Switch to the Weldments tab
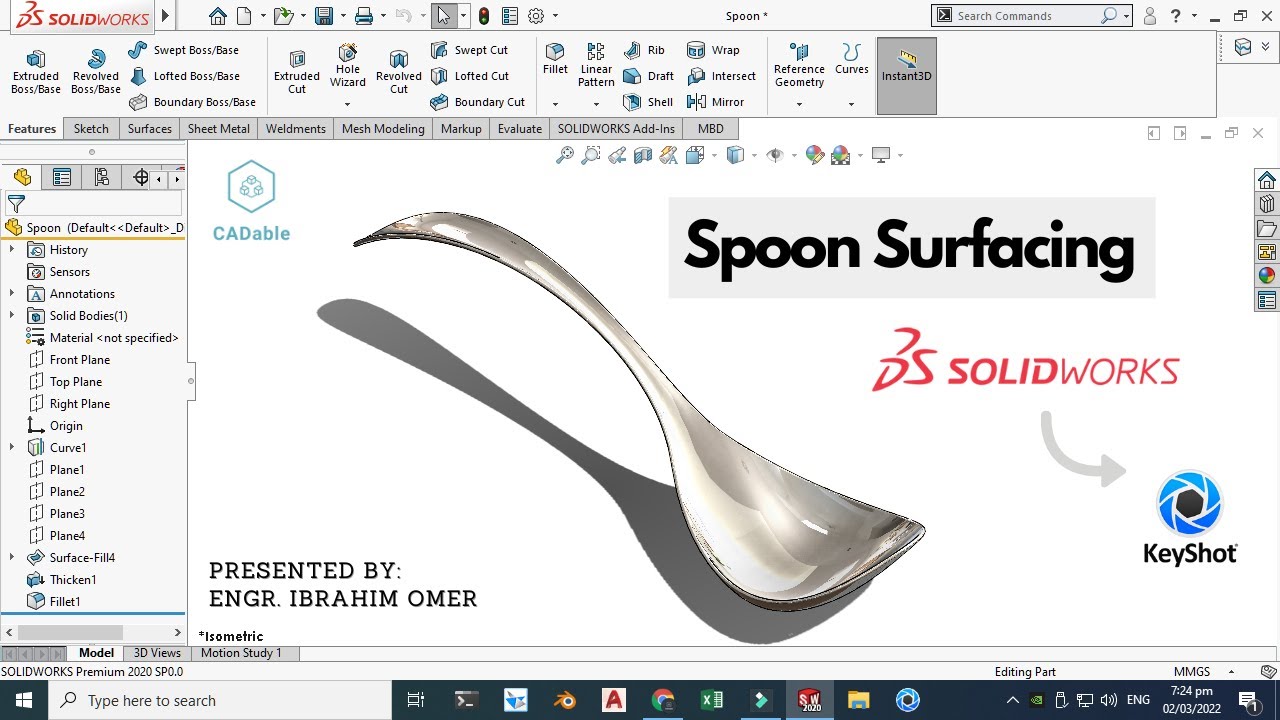The image size is (1280, 720). pos(296,129)
